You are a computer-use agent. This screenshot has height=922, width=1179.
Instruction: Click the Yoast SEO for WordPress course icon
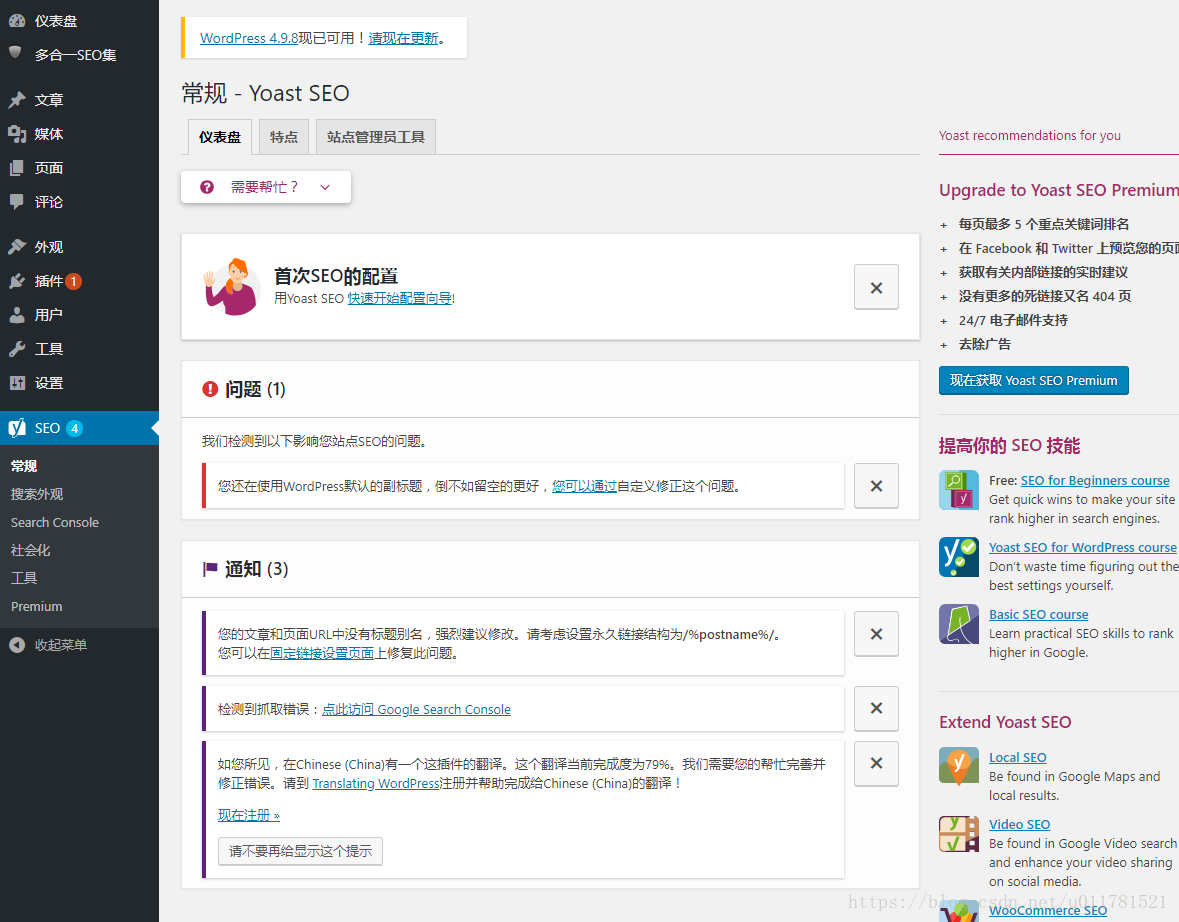[959, 557]
